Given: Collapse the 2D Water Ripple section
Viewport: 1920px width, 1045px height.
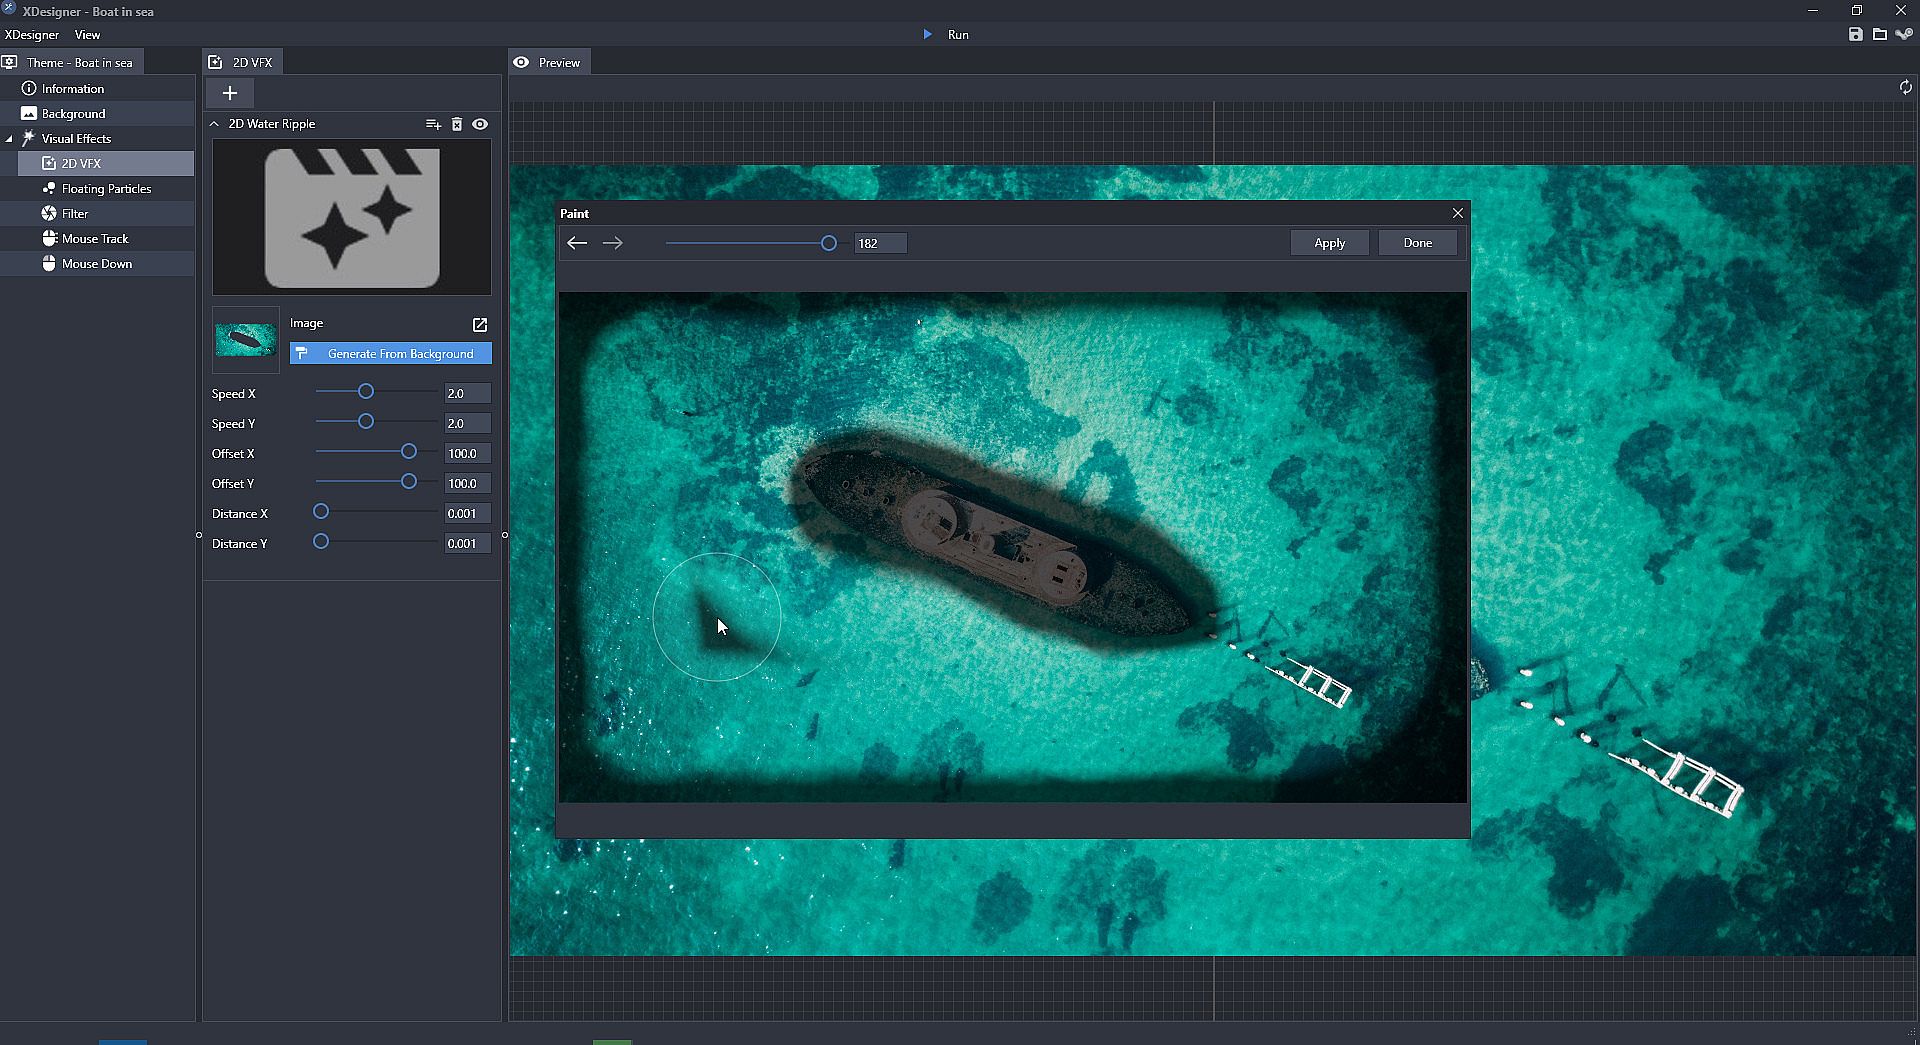Looking at the screenshot, I should (214, 124).
